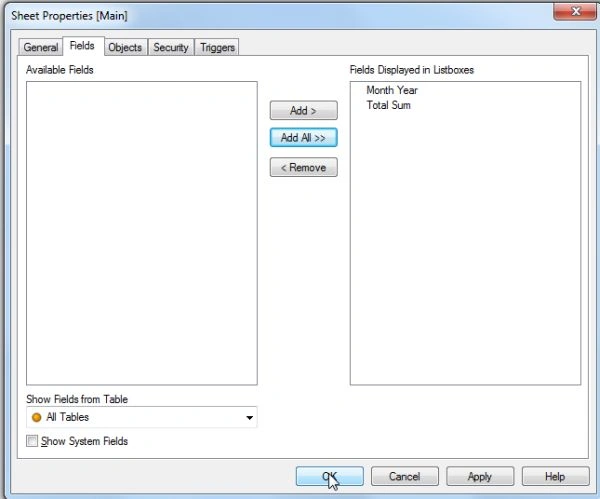This screenshot has width=600, height=499.
Task: Select Total Sum in displayed fields list
Action: click(388, 105)
